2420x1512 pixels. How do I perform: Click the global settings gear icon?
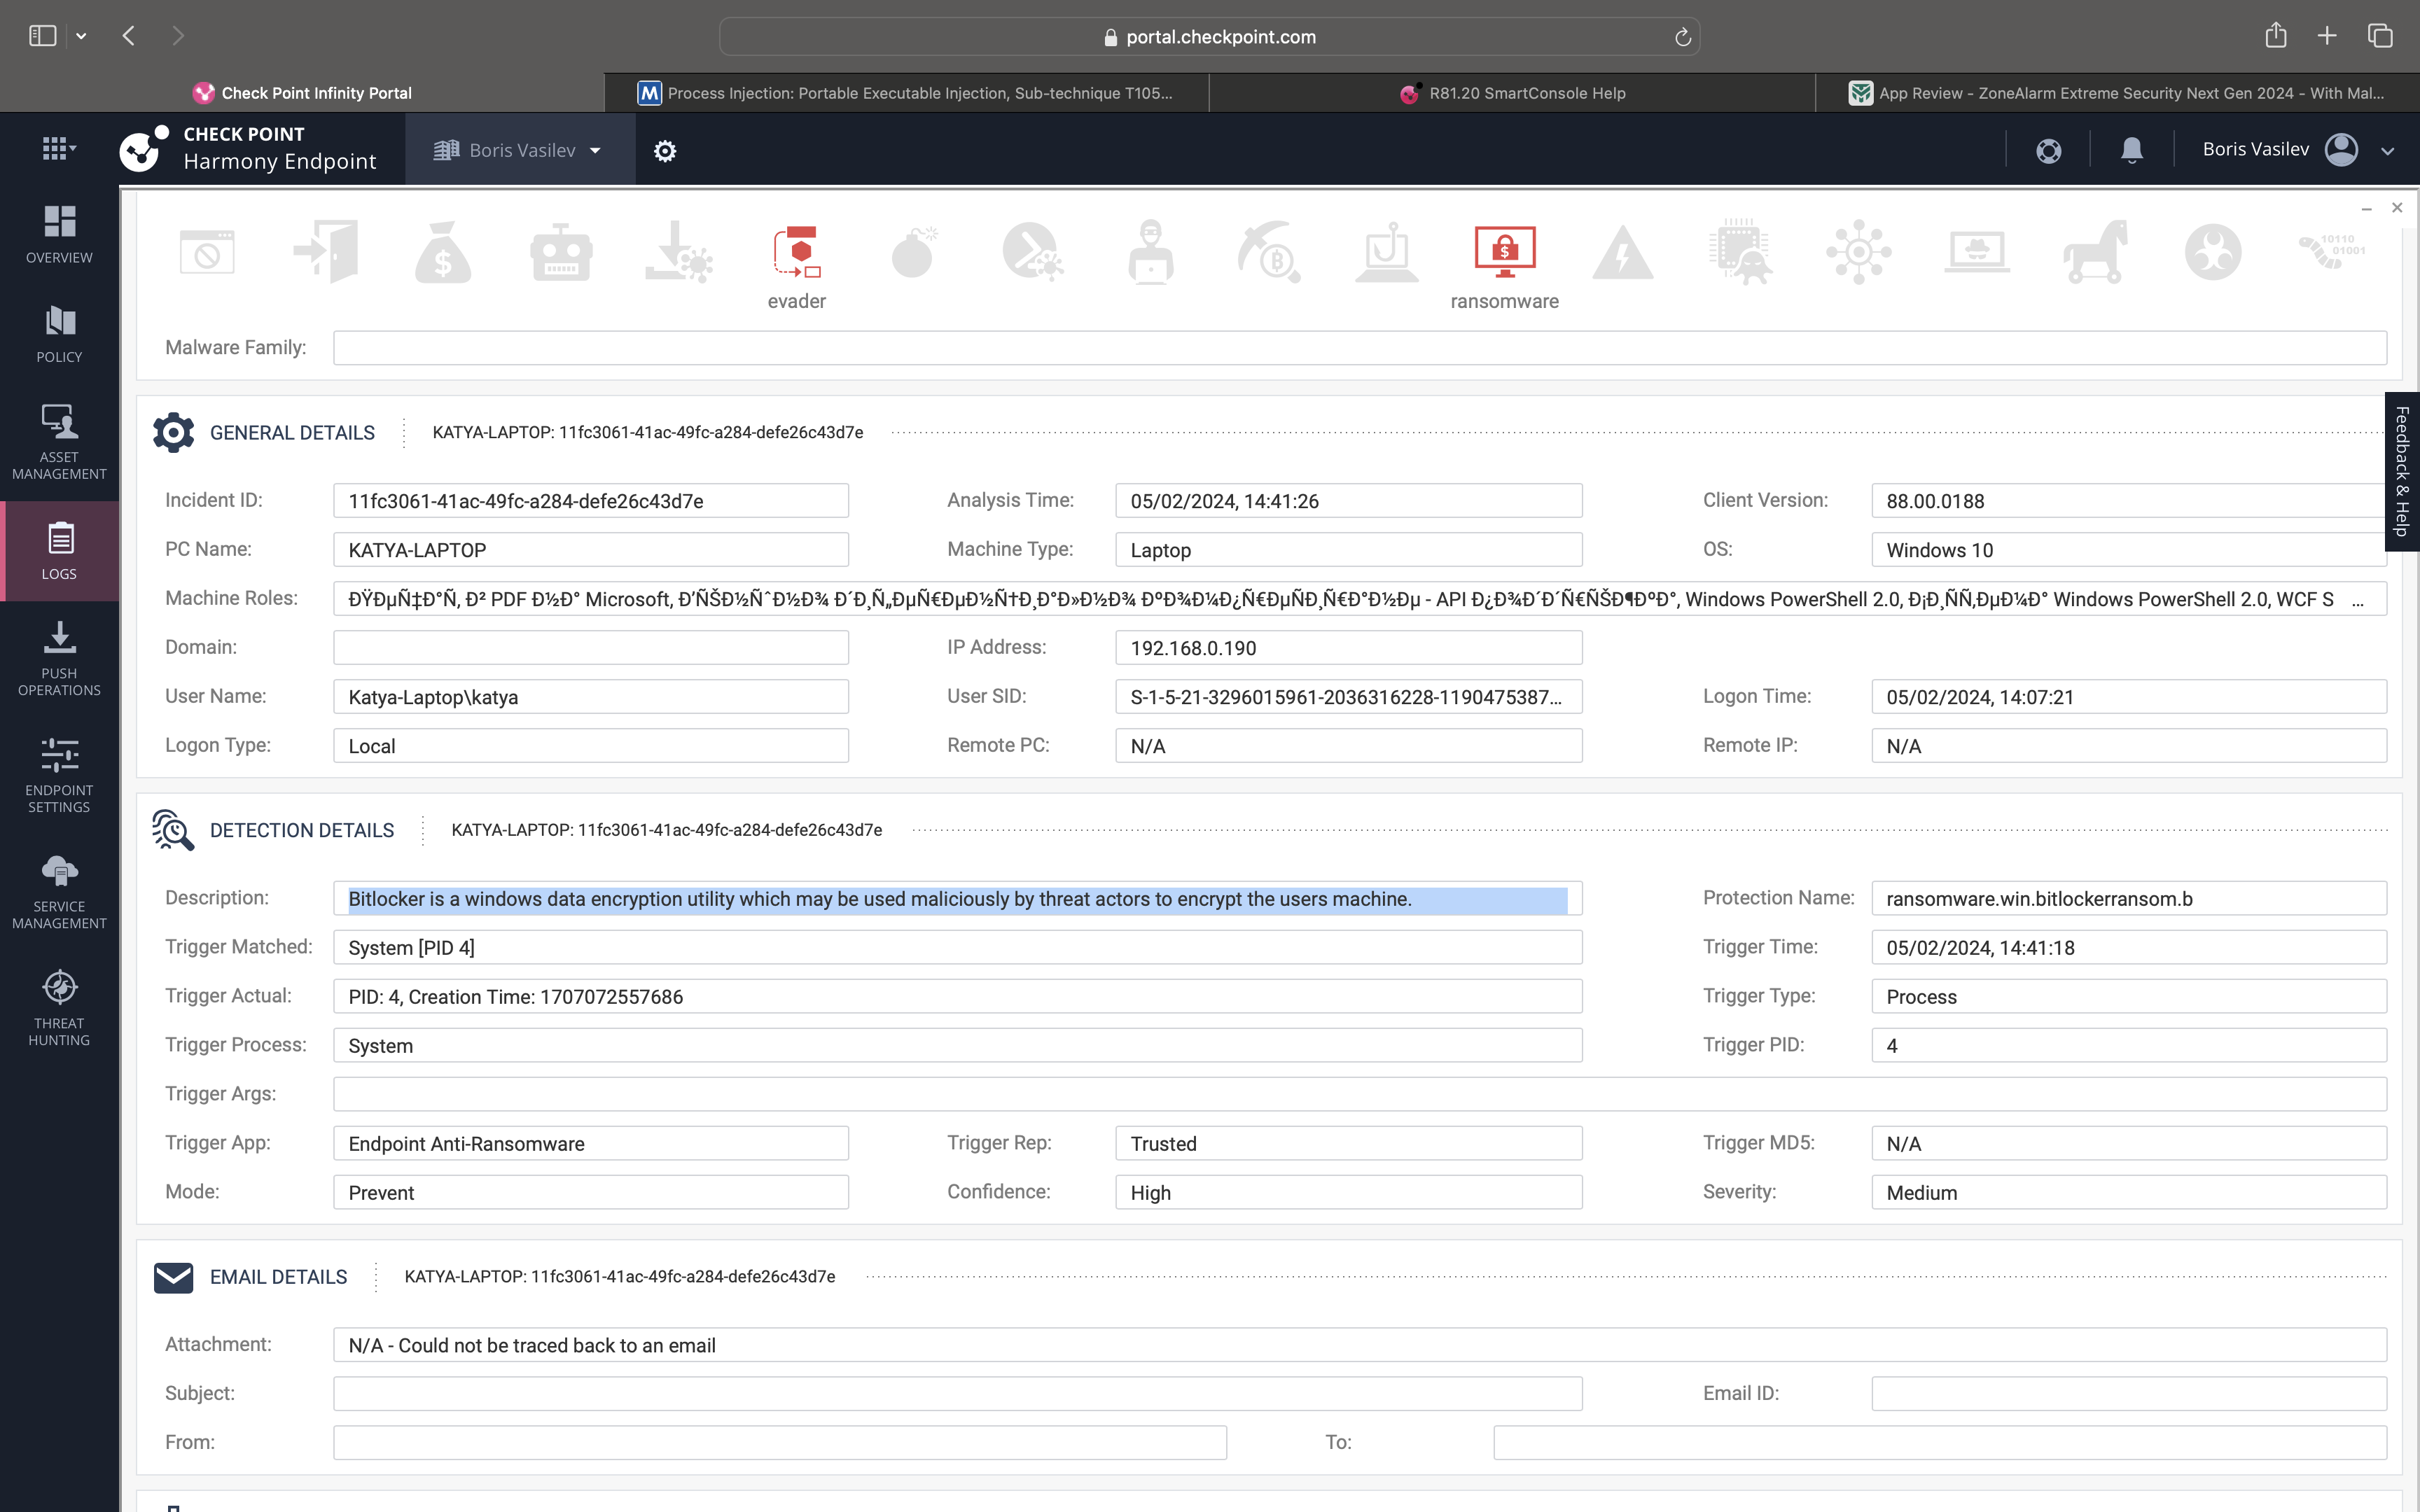[665, 151]
